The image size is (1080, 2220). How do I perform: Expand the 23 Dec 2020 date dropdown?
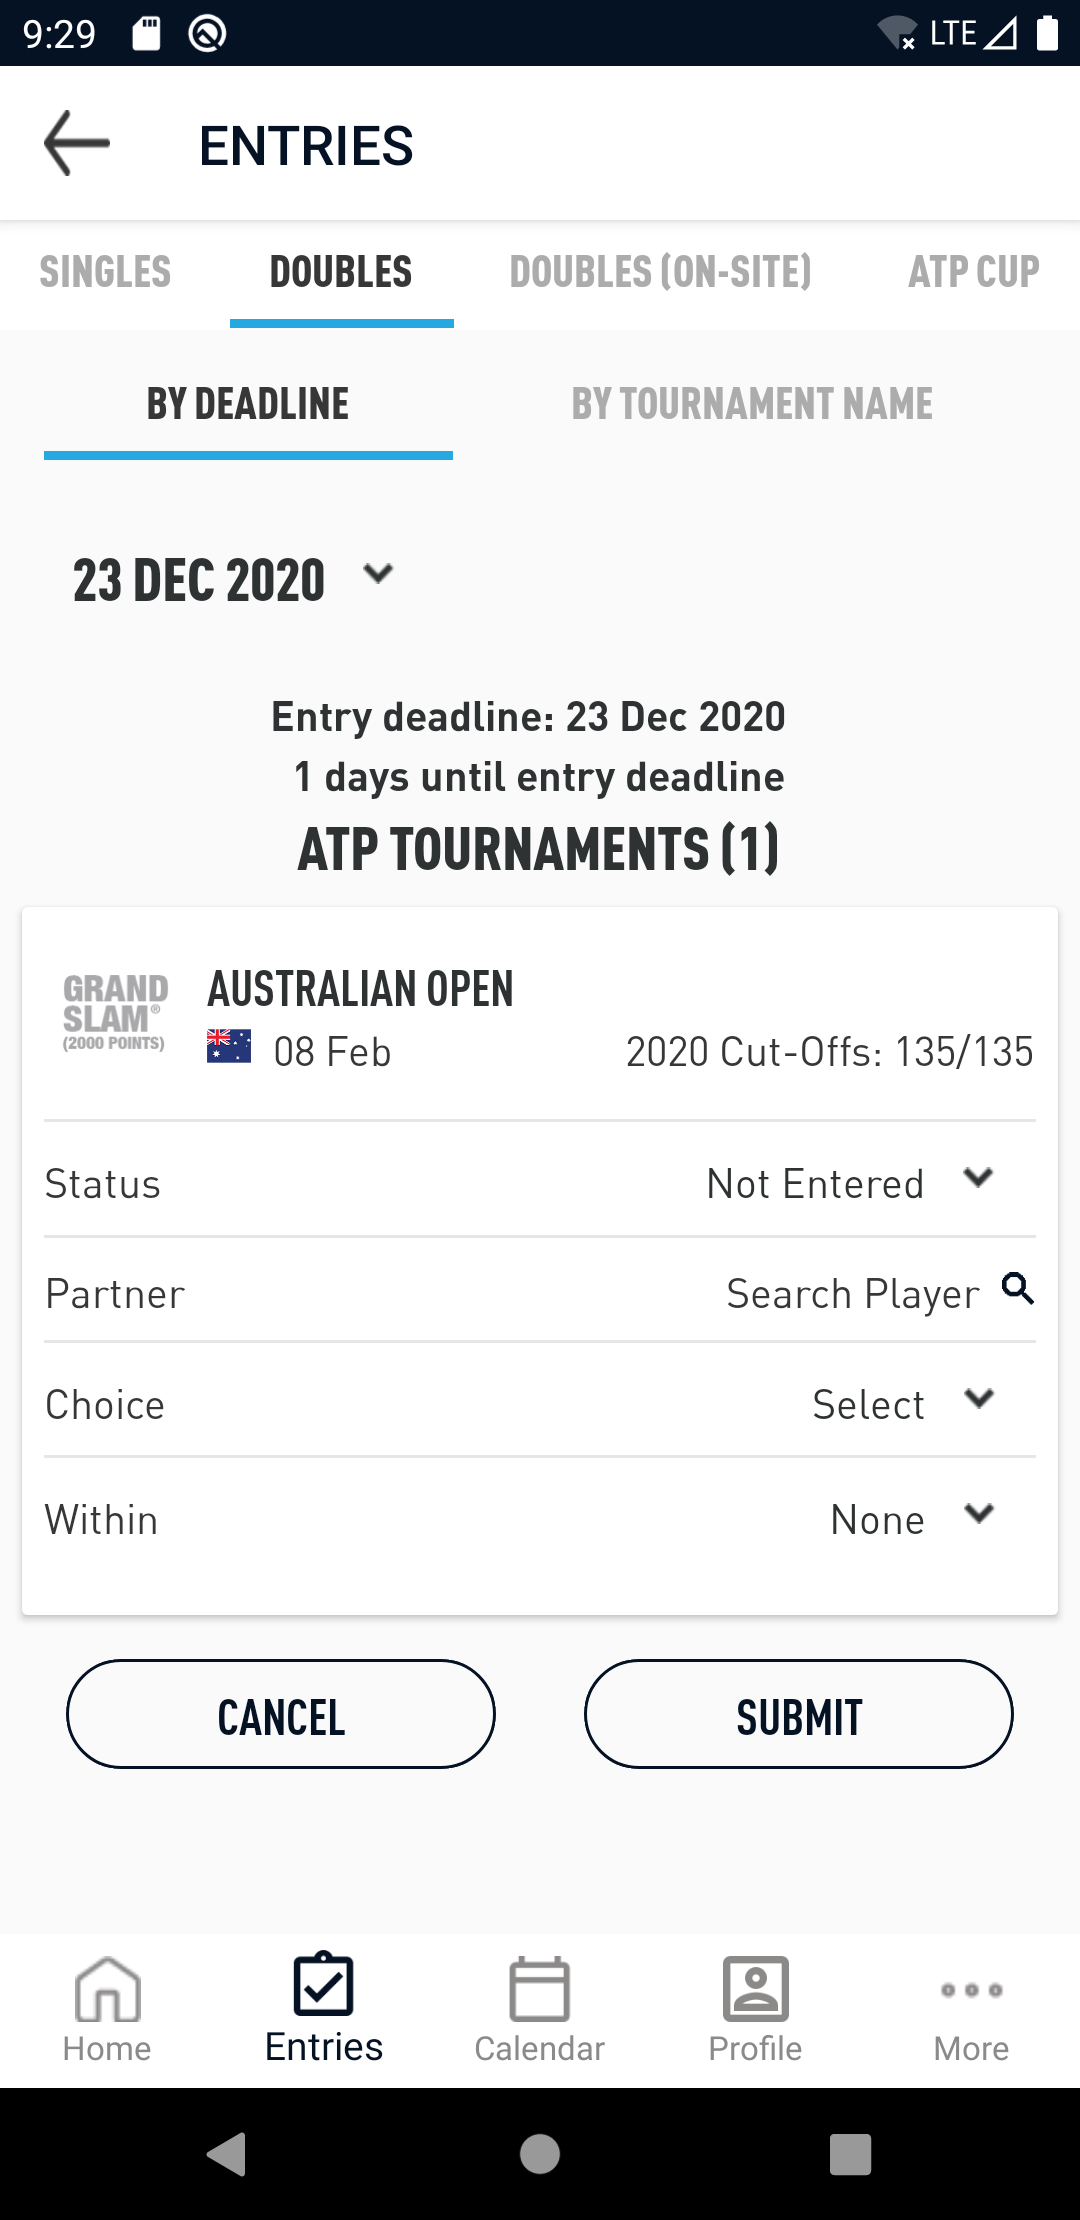(x=377, y=575)
